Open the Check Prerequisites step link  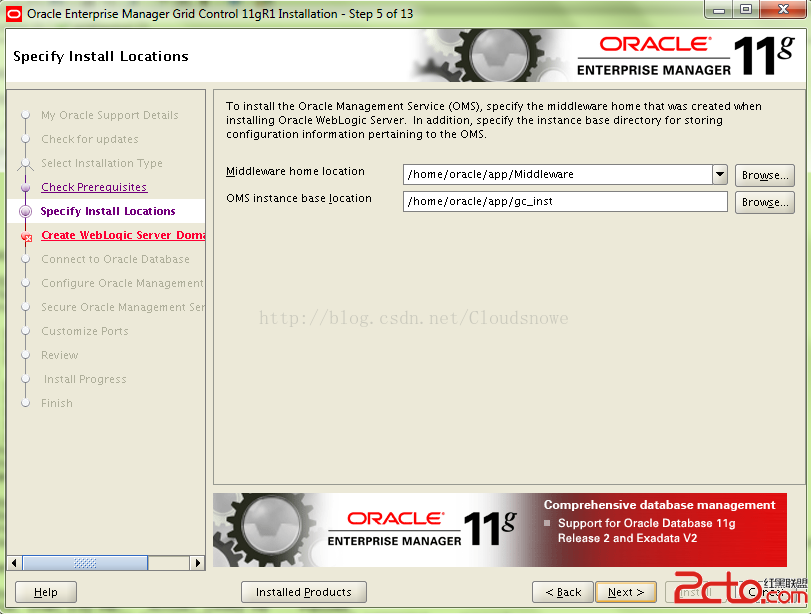click(x=94, y=187)
